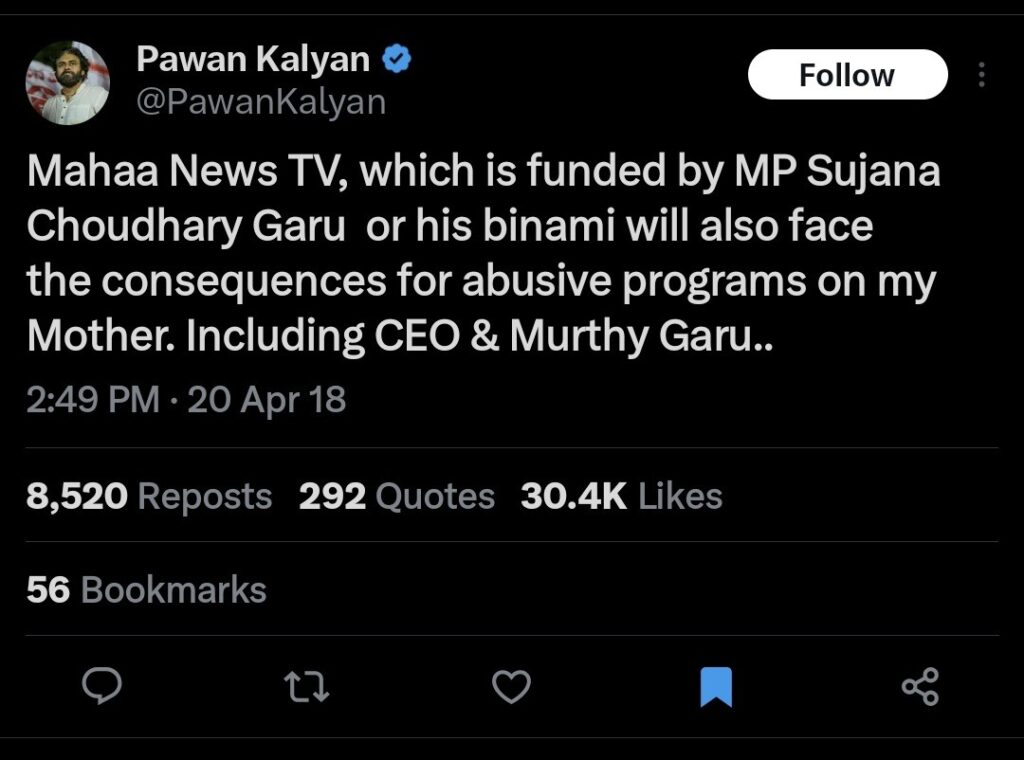This screenshot has height=760, width=1024.
Task: Repost this tweet using the retweet icon
Action: [x=305, y=686]
